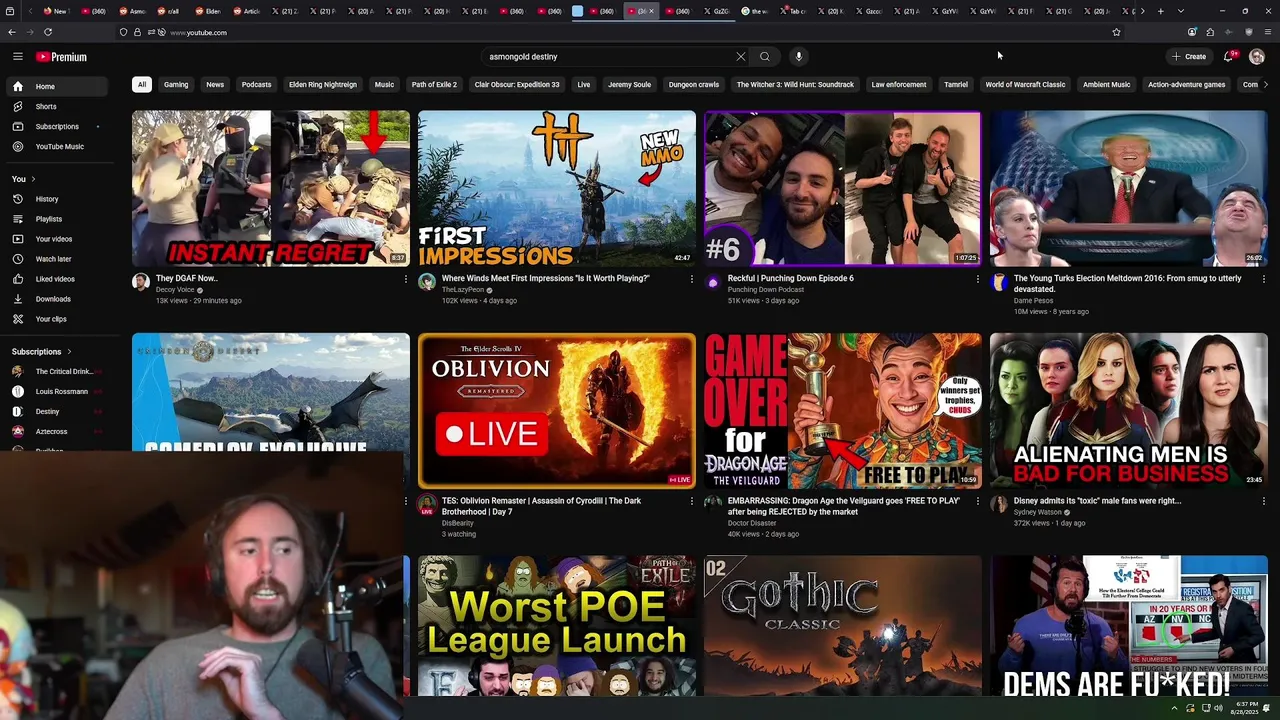Select the Jeremy Soule chip

point(630,85)
